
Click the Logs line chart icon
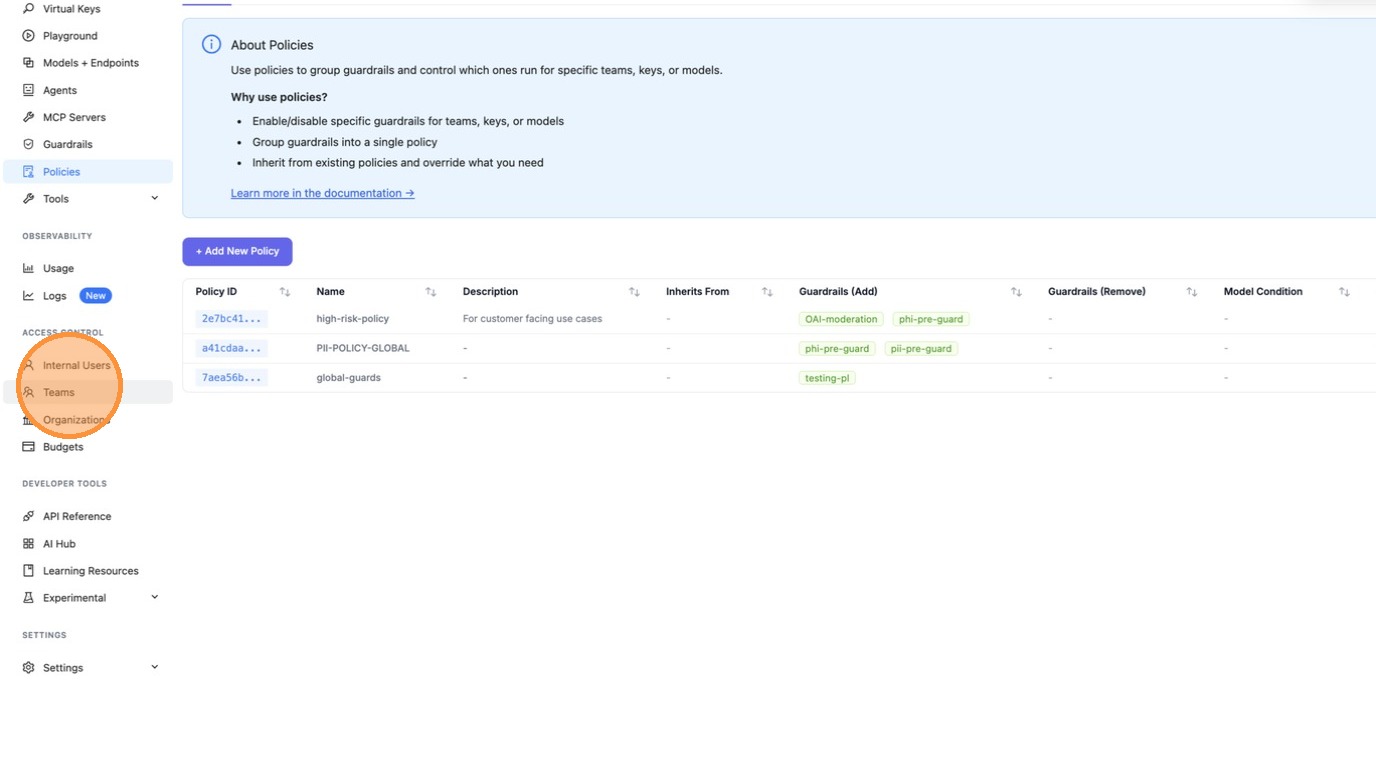pyautogui.click(x=28, y=296)
